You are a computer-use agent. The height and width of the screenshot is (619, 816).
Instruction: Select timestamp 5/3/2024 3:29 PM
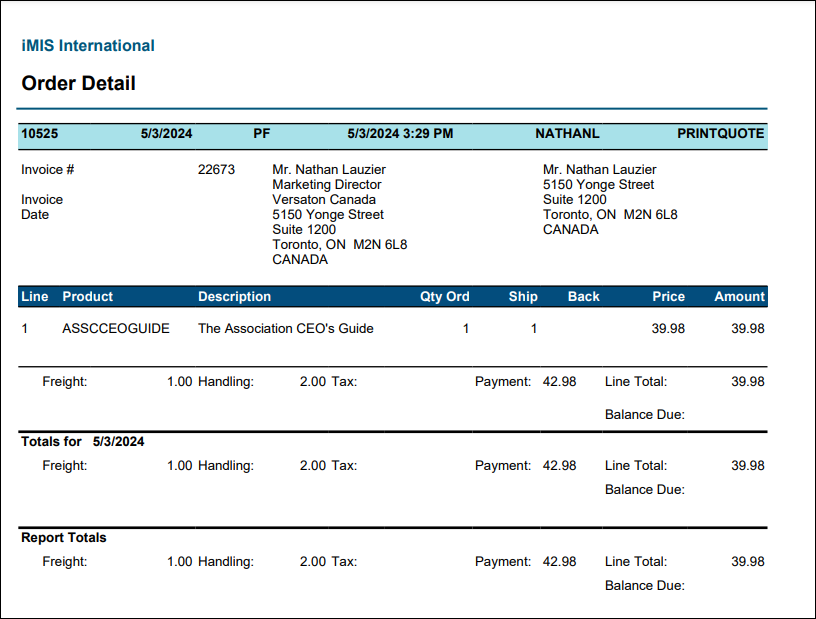click(x=400, y=134)
